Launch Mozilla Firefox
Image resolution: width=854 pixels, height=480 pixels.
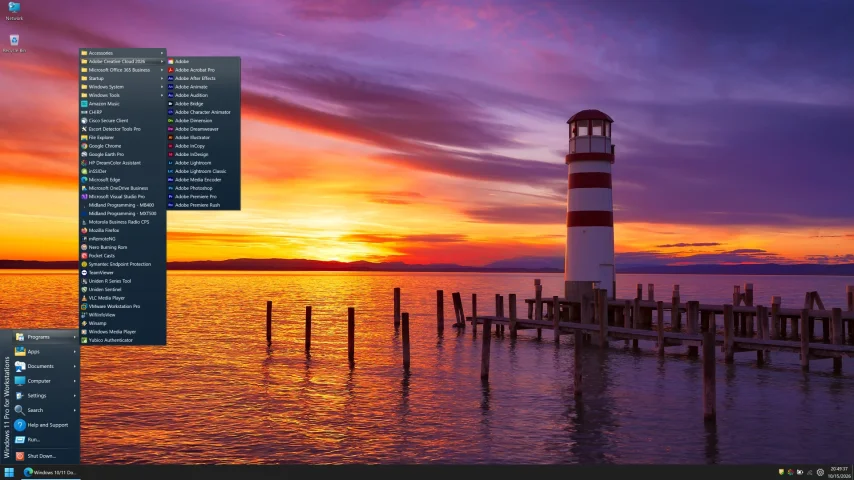coord(123,230)
